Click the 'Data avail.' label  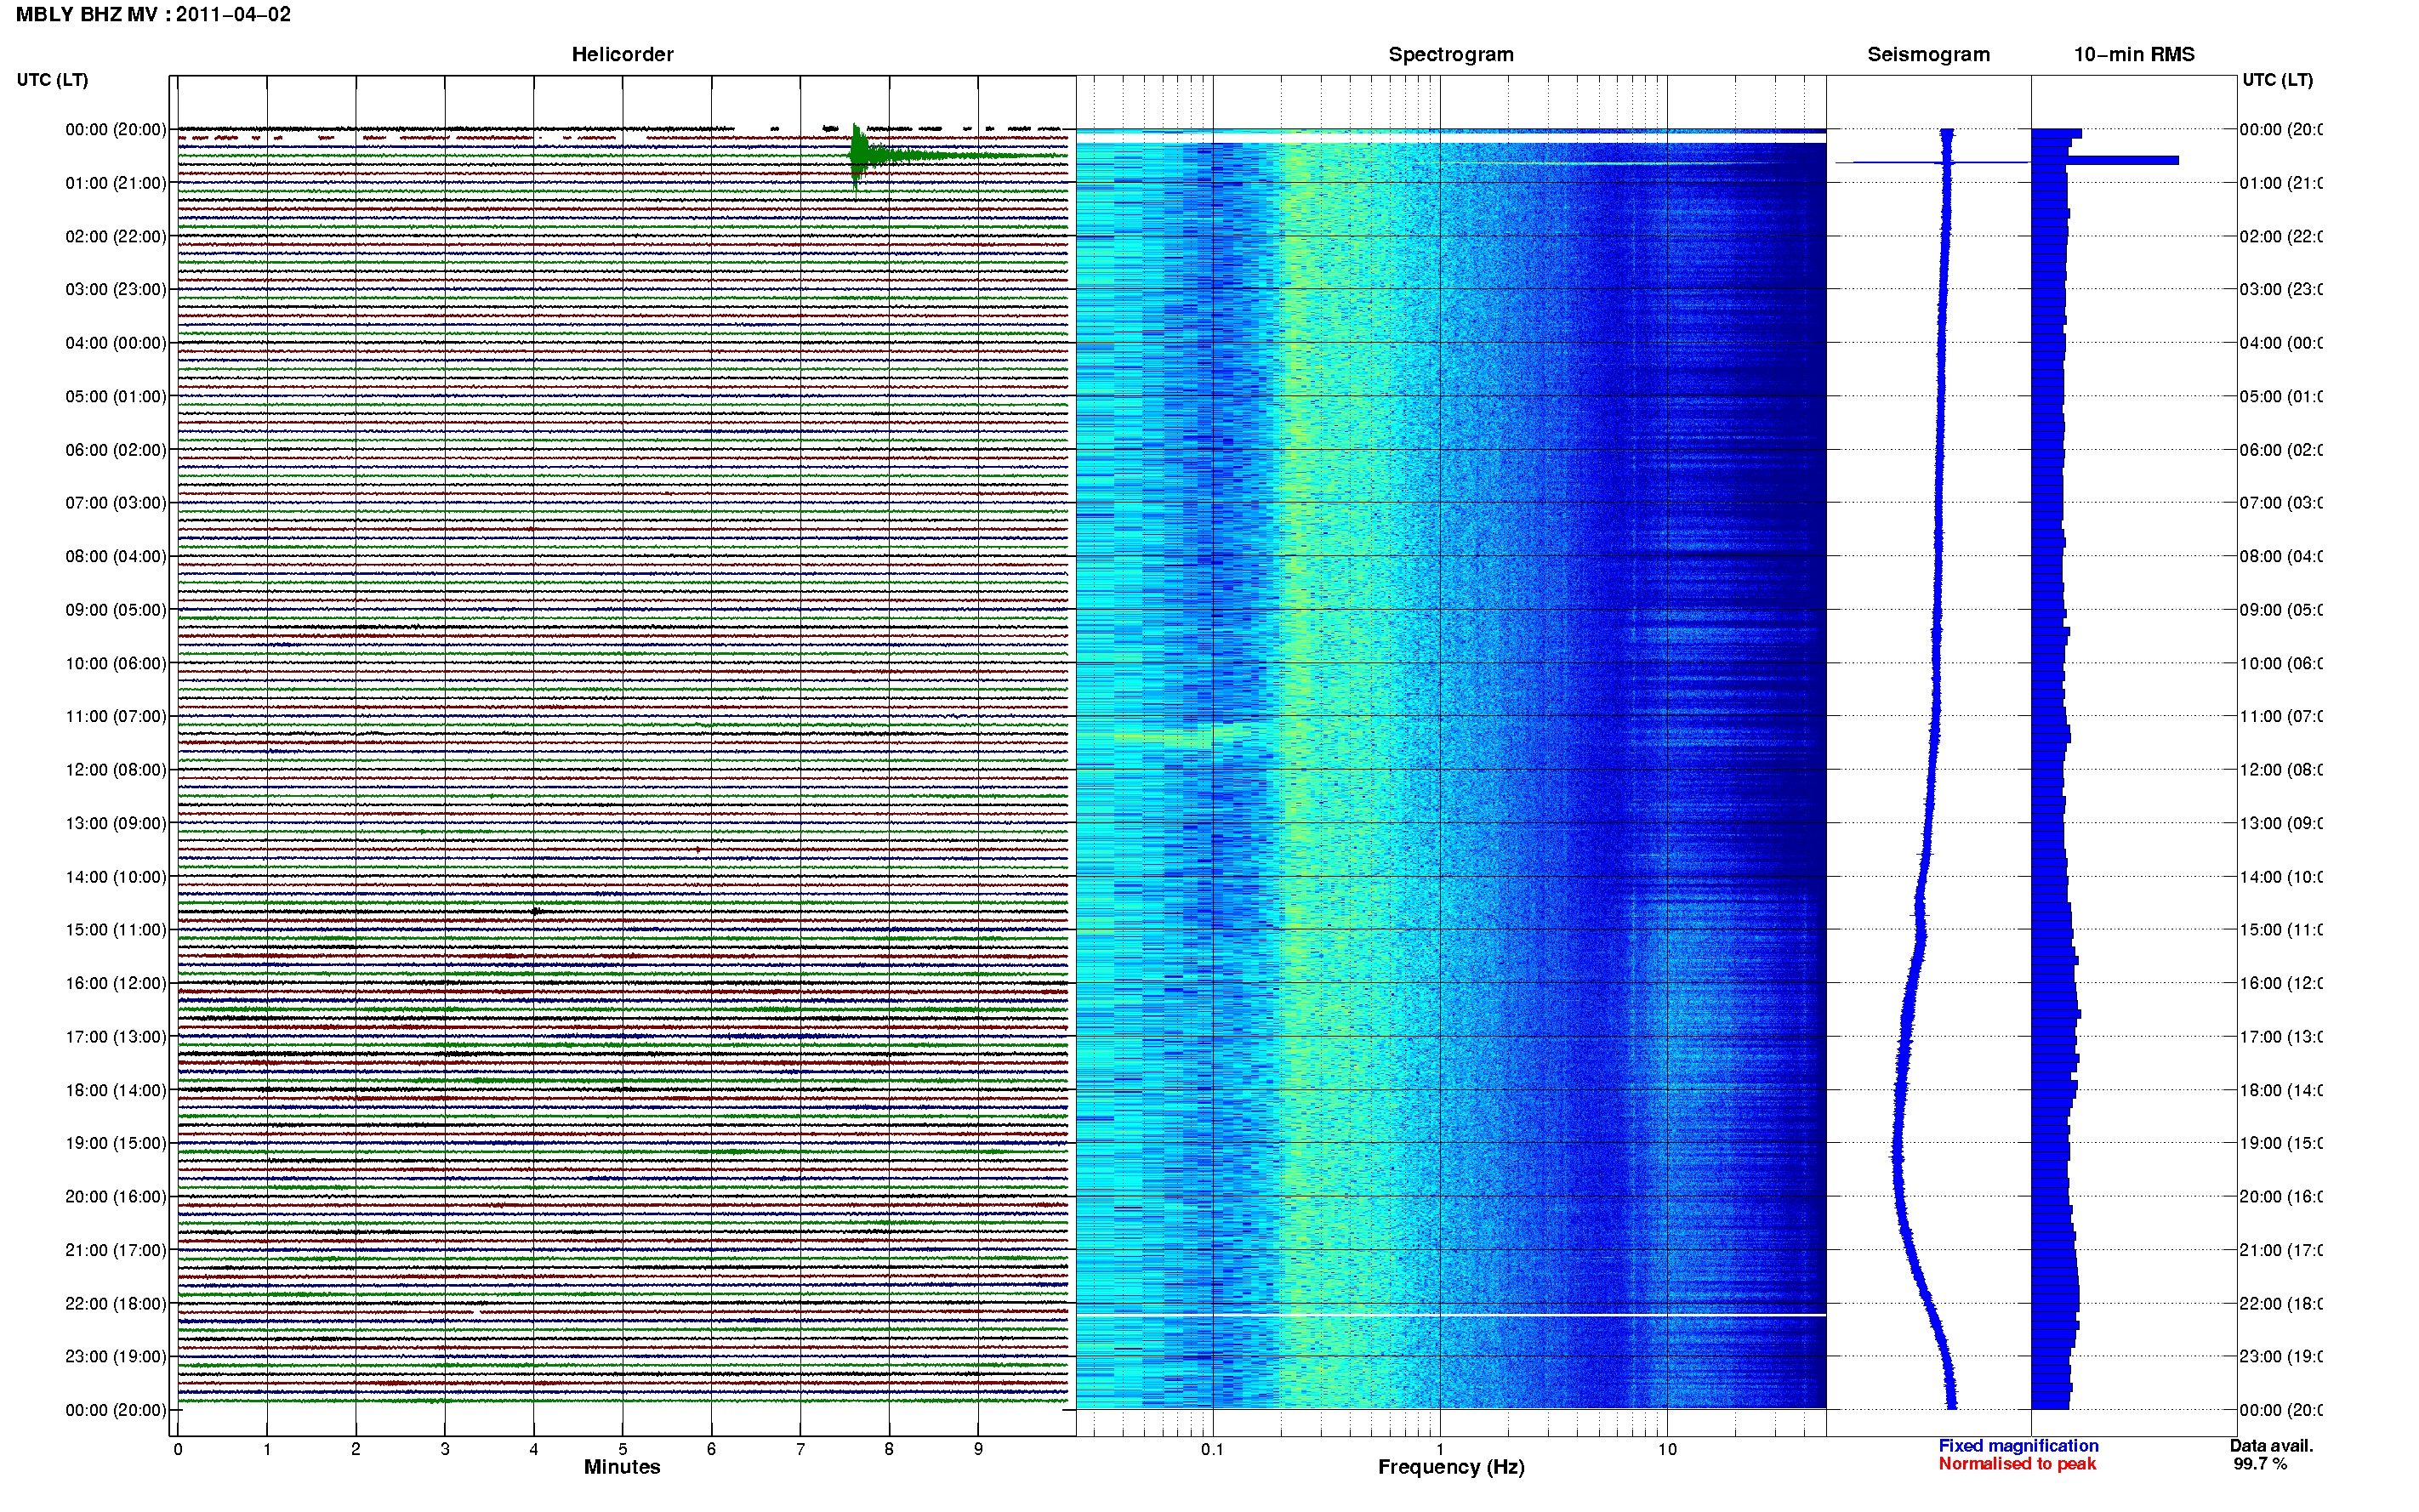coord(2271,1446)
